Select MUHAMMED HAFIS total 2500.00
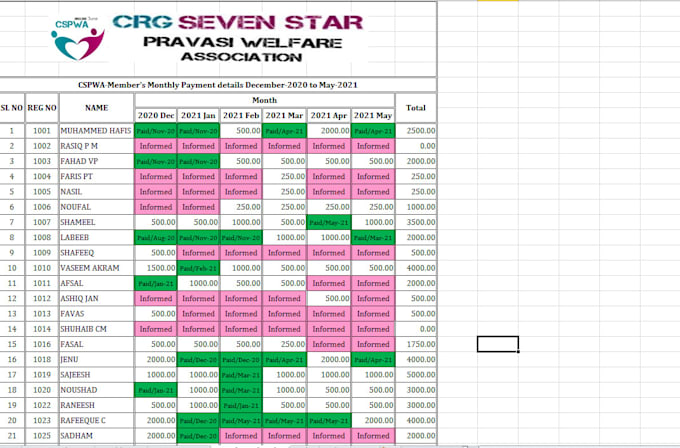The width and height of the screenshot is (680, 448). pos(416,131)
